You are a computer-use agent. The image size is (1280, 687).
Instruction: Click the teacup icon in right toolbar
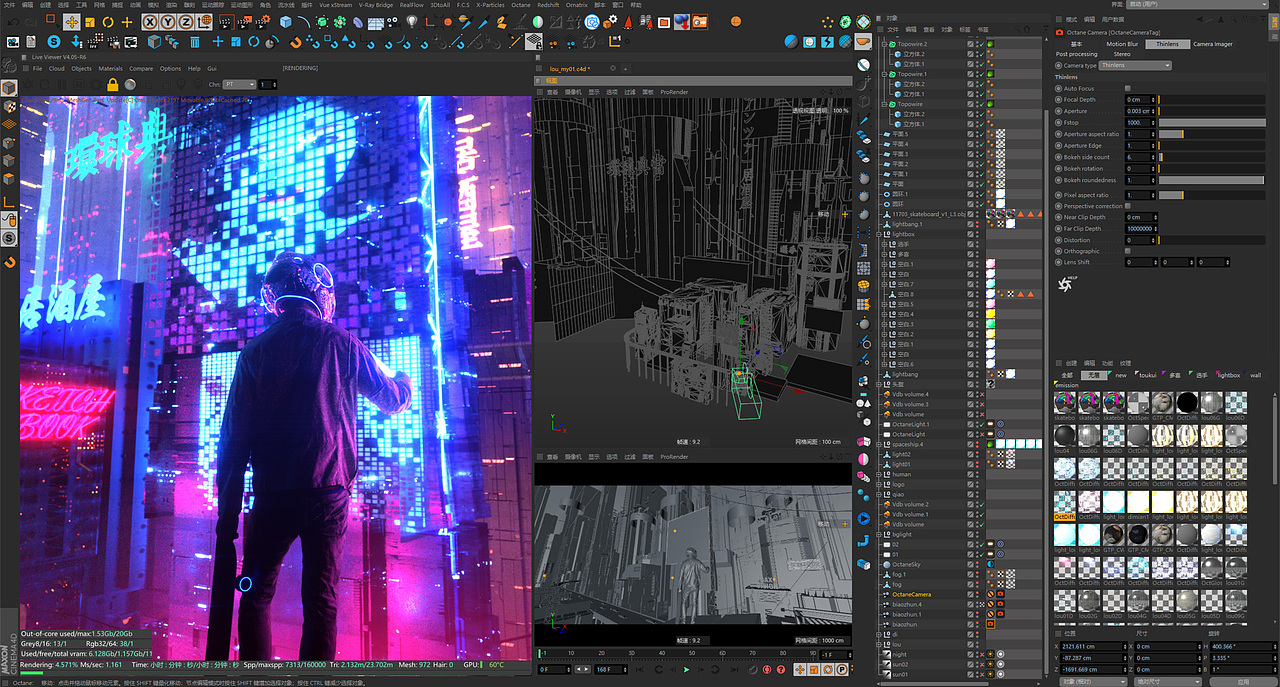pyautogui.click(x=864, y=42)
